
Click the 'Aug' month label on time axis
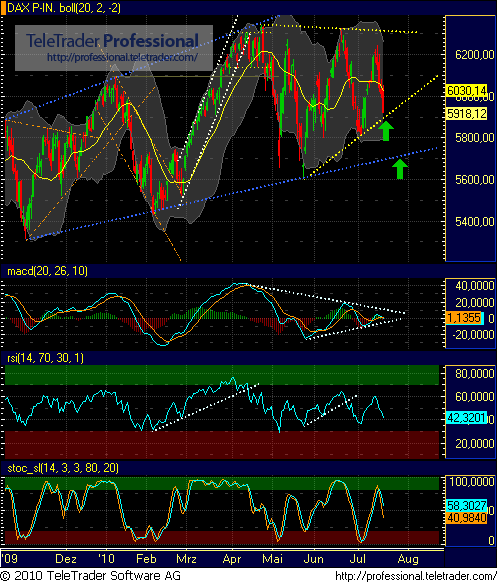point(408,559)
